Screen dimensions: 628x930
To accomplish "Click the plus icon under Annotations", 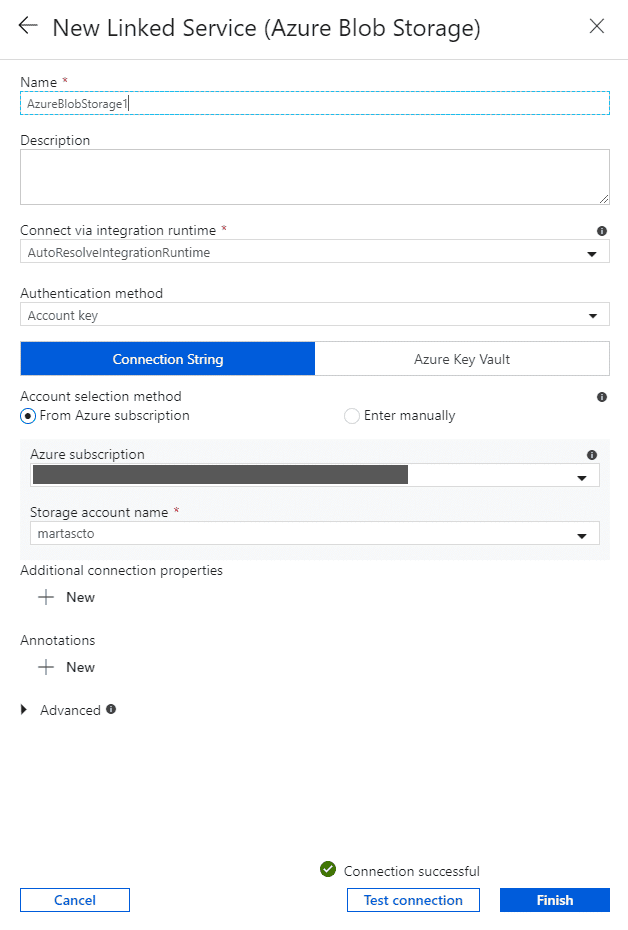I will [x=46, y=667].
